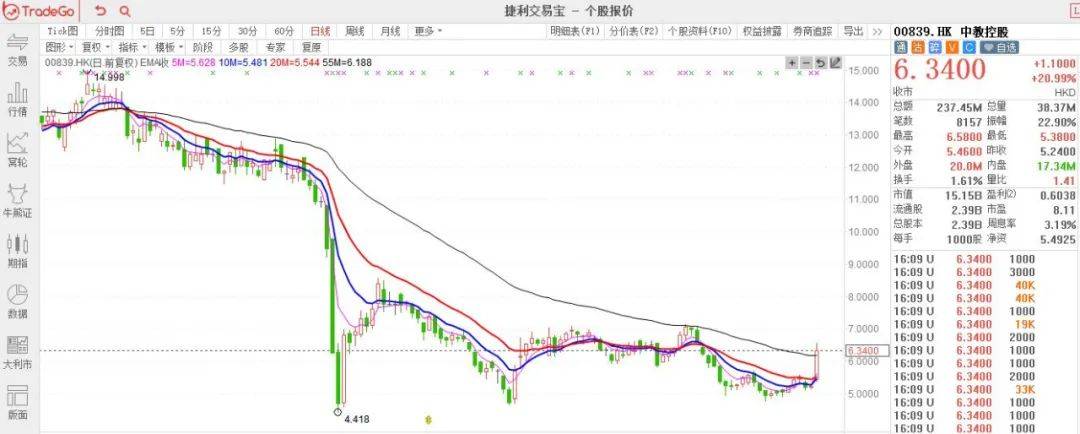Image resolution: width=1080 pixels, height=434 pixels.
Task: Click the 盈利(2) earnings label
Action: tap(1001, 194)
